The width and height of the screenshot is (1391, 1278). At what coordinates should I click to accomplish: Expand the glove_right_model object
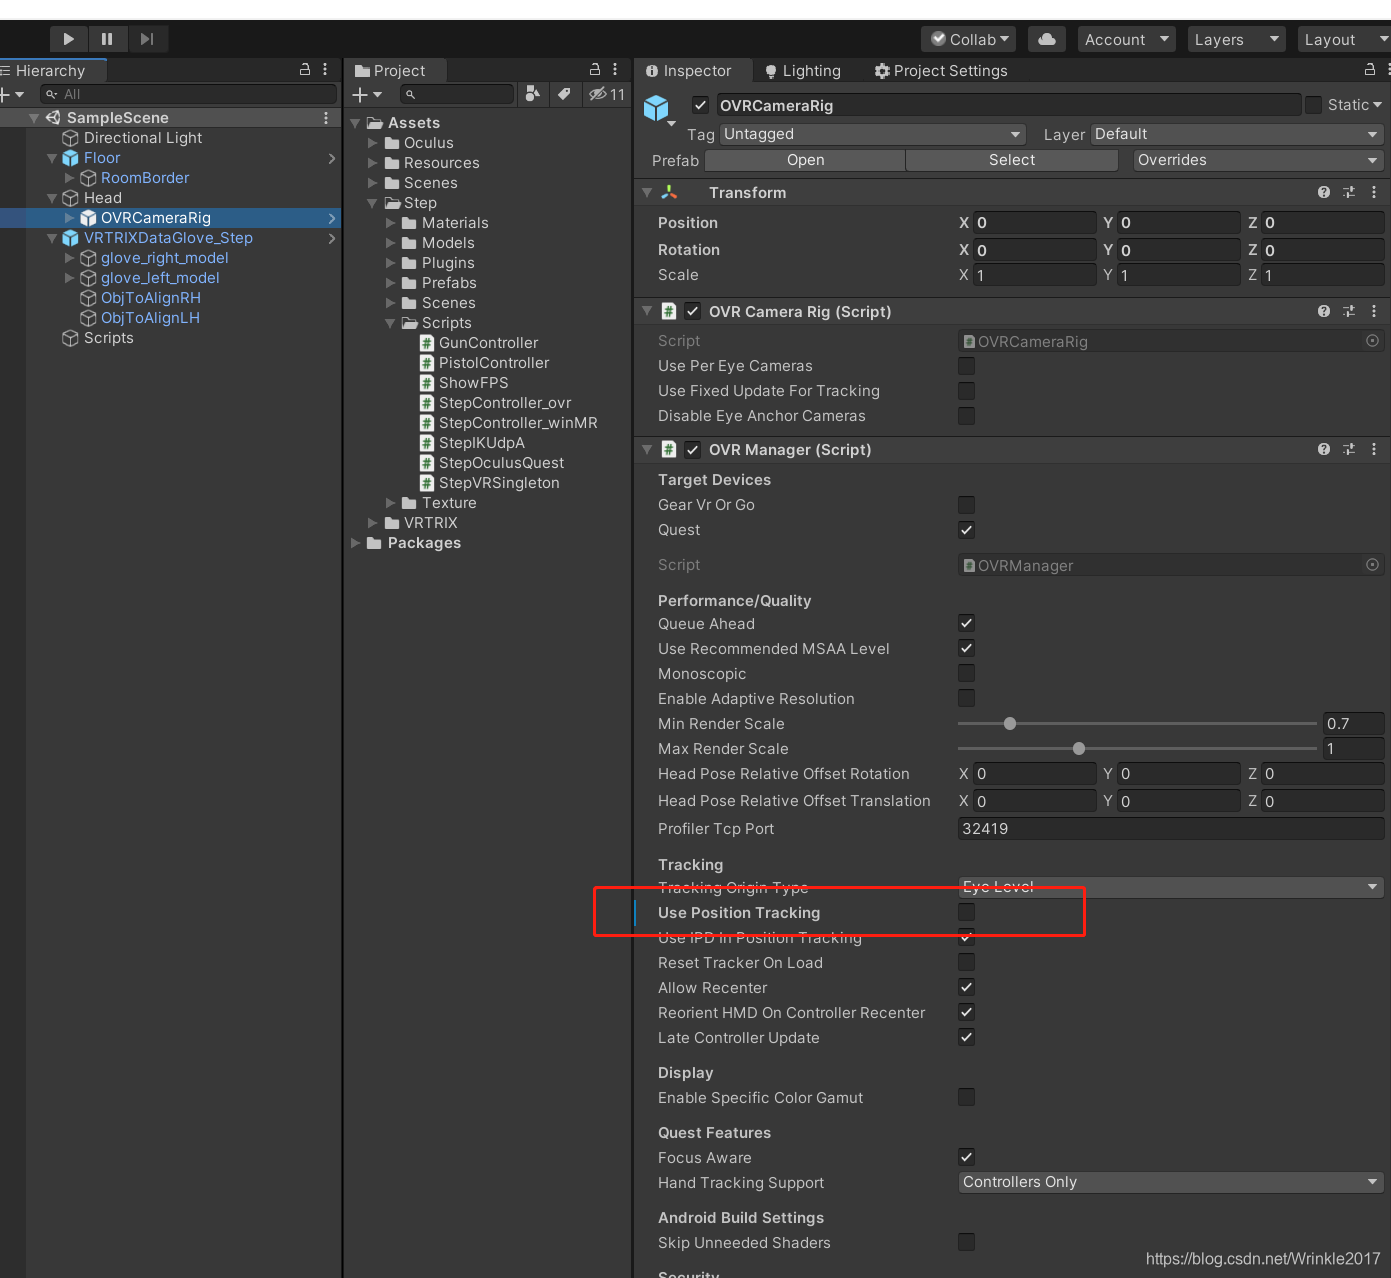pos(70,258)
